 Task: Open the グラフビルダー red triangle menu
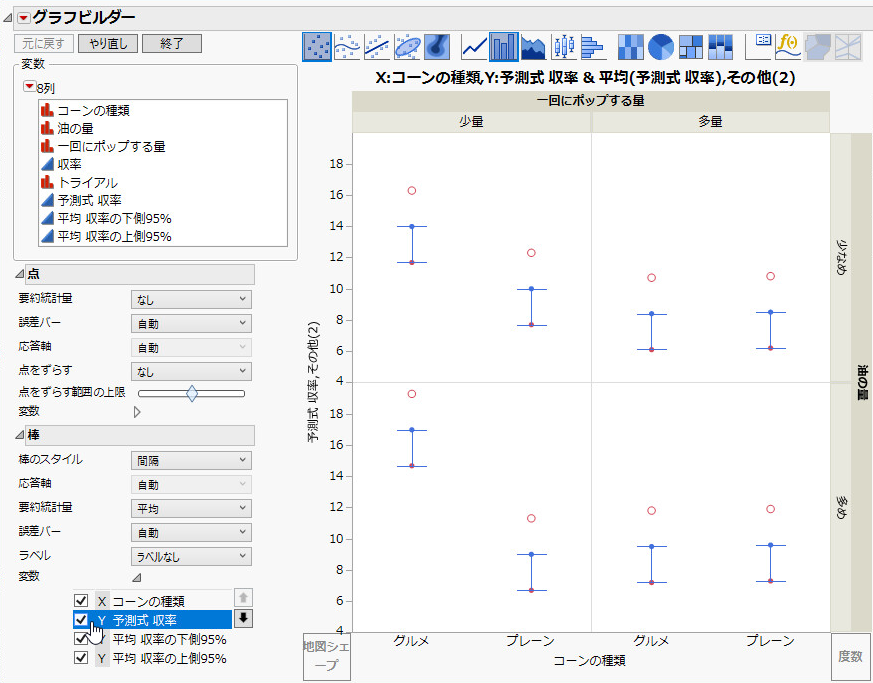coord(23,18)
